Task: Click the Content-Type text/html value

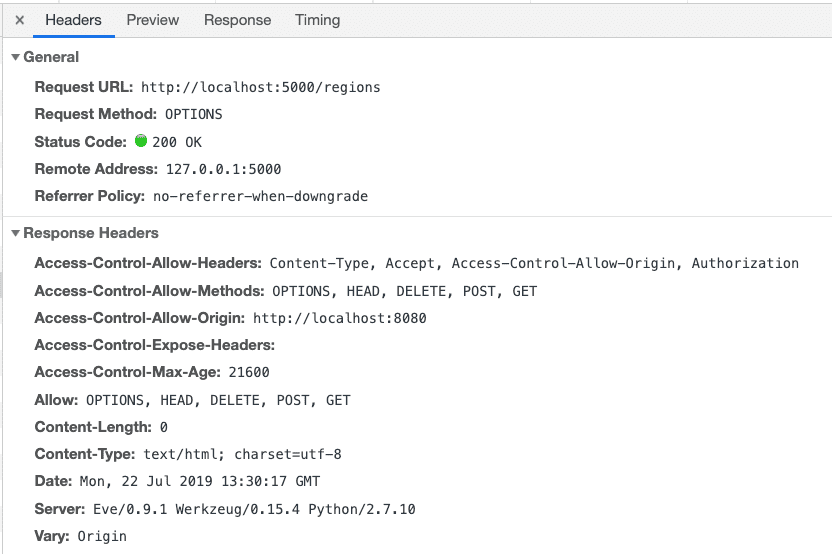Action: (x=242, y=454)
